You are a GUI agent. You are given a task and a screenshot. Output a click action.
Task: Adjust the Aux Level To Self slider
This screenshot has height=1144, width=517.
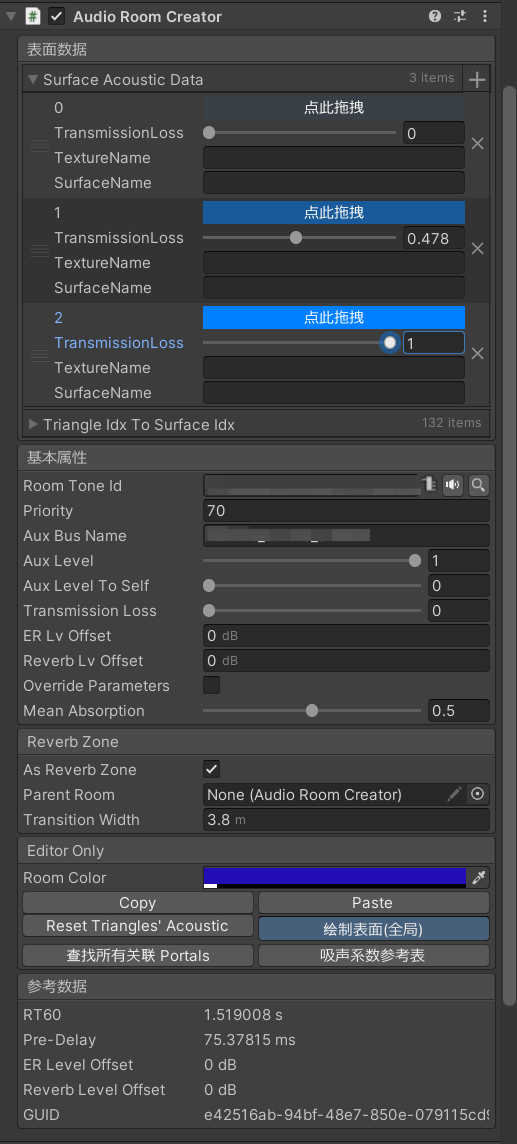312,586
